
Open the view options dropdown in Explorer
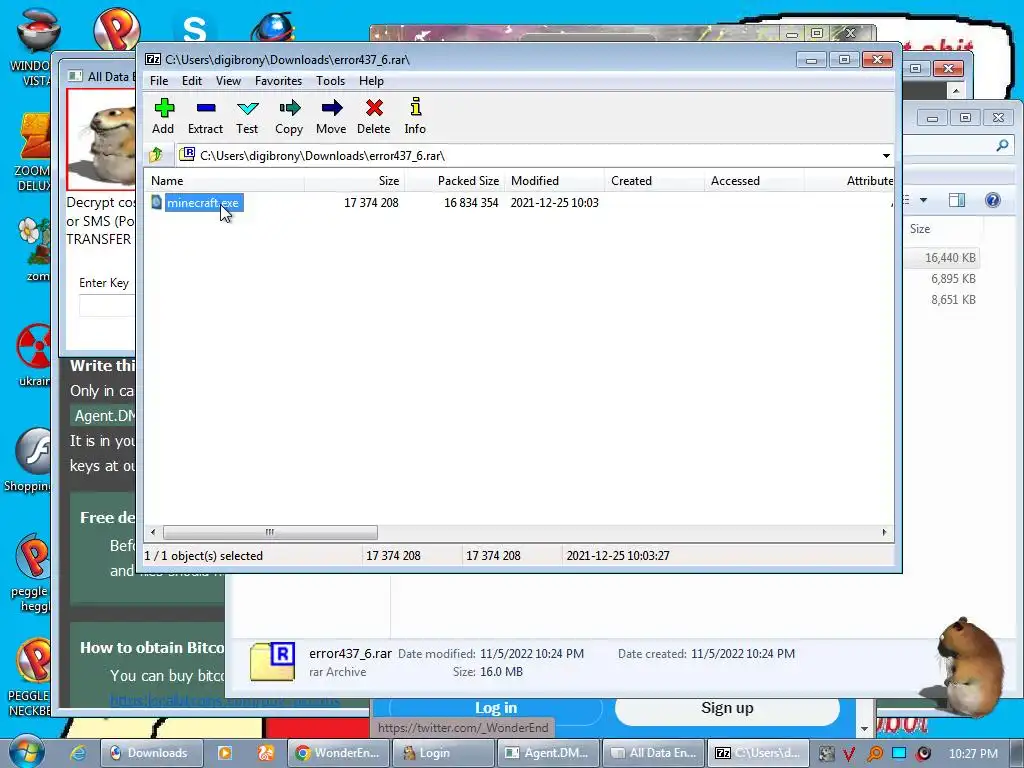pyautogui.click(x=923, y=200)
